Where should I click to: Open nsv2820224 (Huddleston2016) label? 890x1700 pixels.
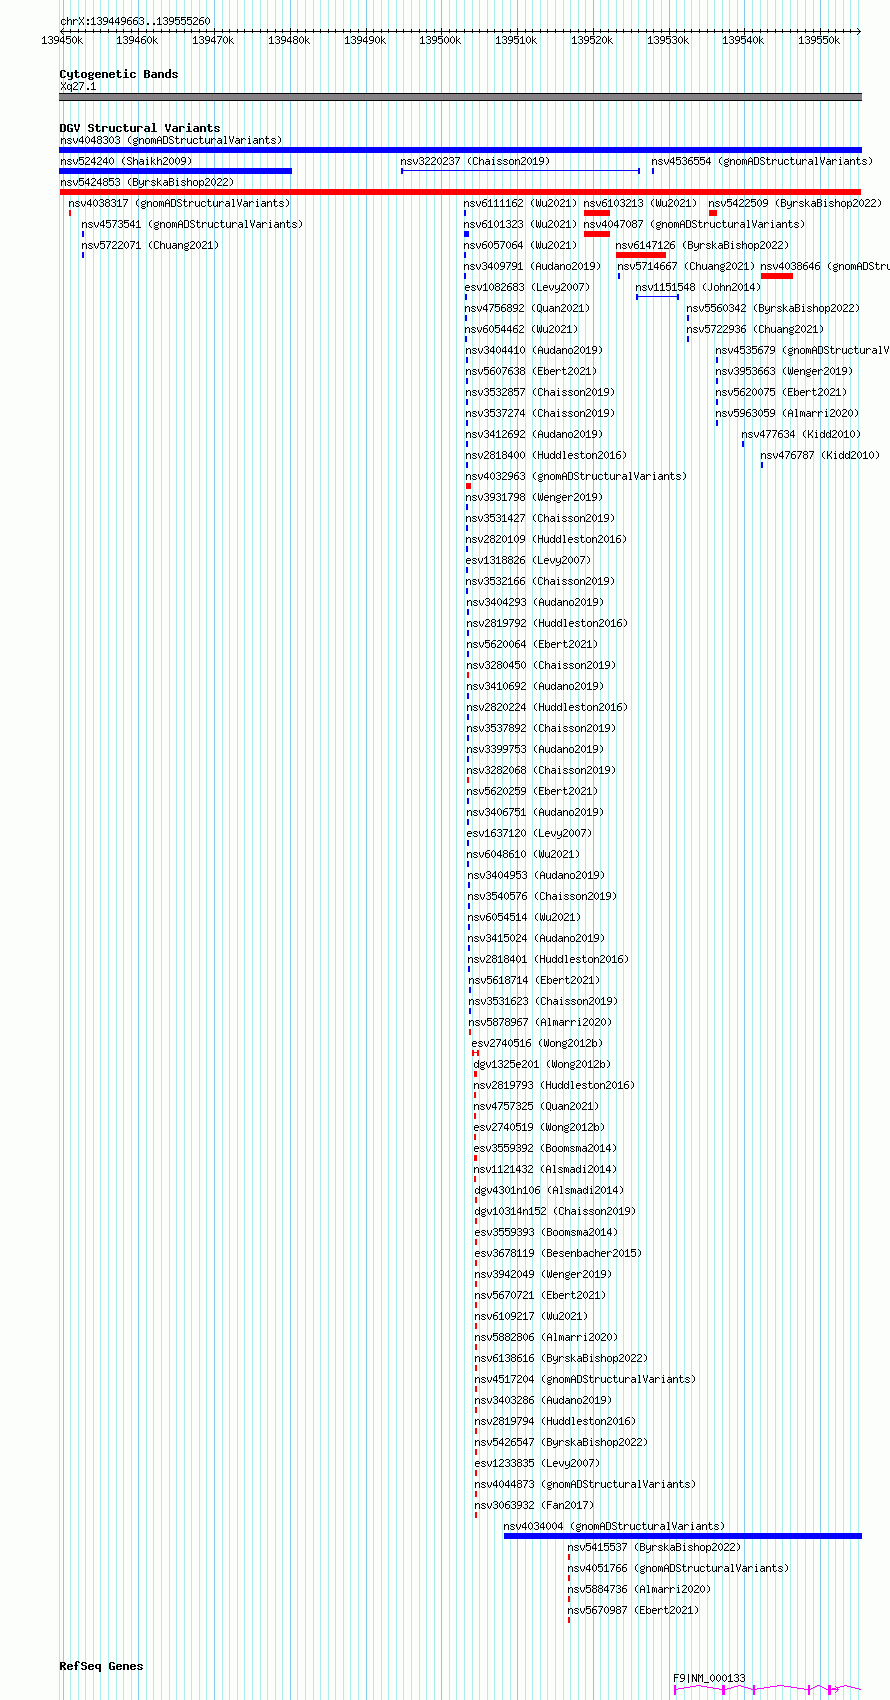click(547, 707)
